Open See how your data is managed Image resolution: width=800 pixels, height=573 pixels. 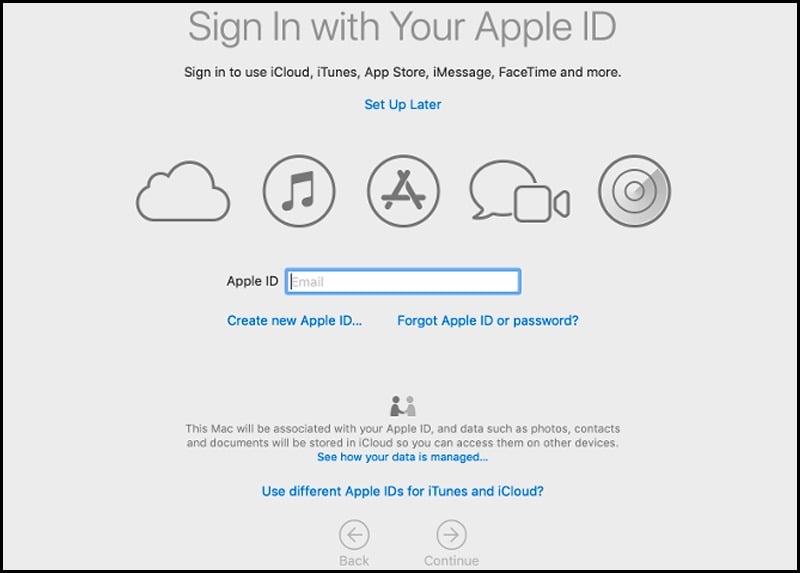[403, 457]
